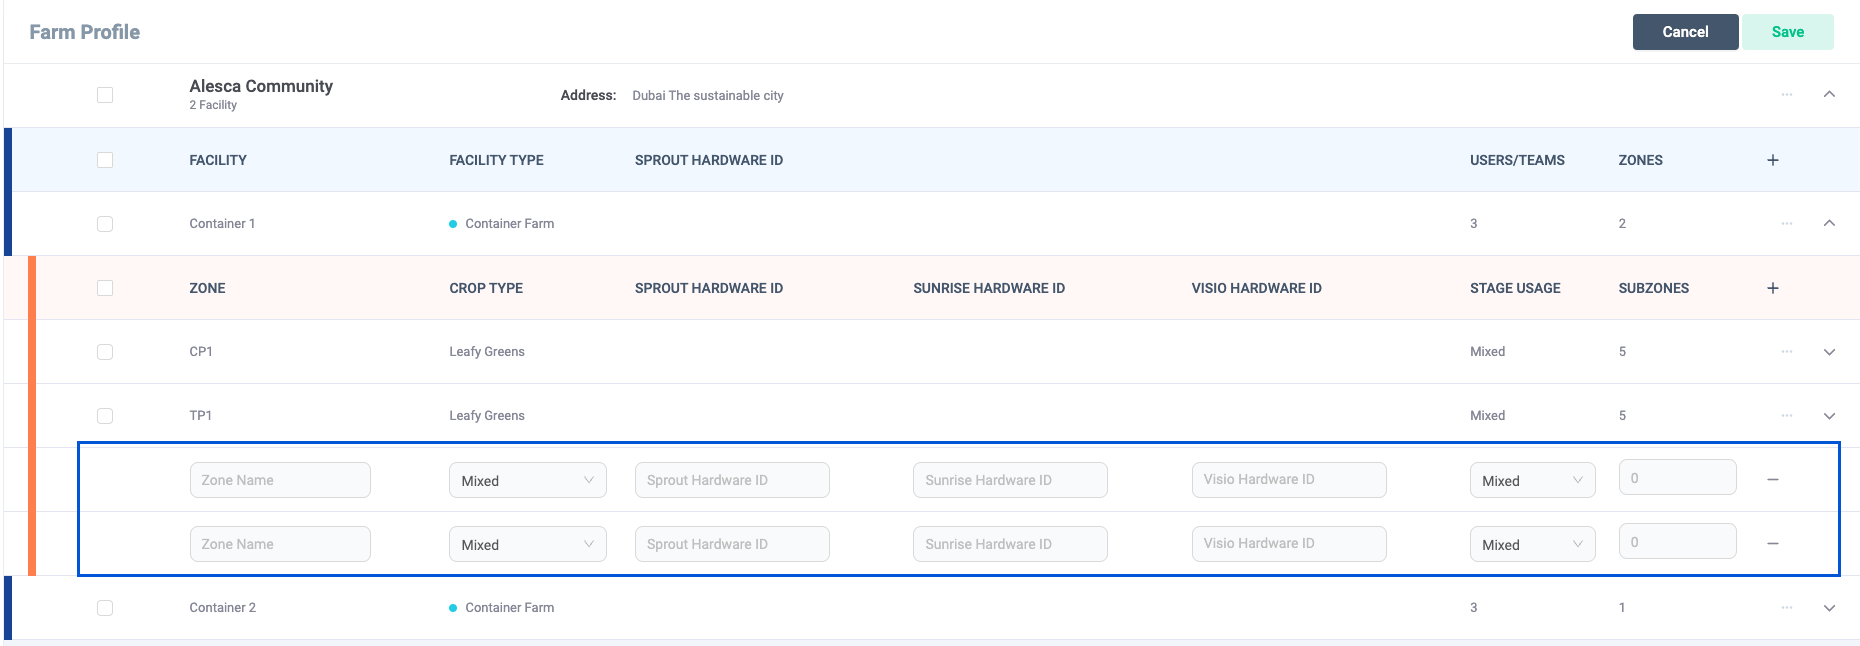This screenshot has width=1860, height=646.
Task: Click first Zone Name input field
Action: tap(280, 480)
